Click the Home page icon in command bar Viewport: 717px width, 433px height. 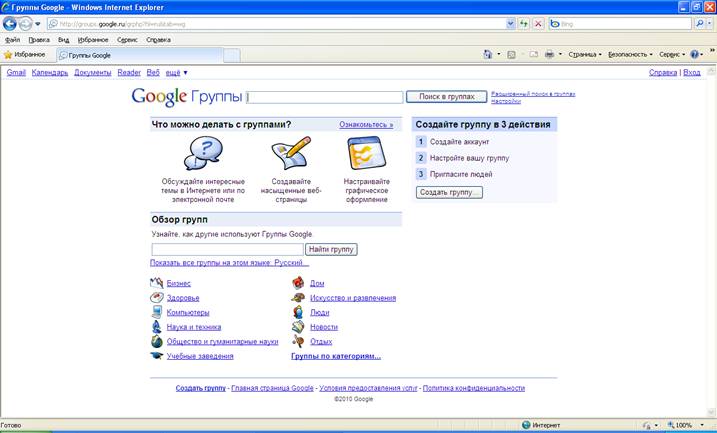(488, 54)
